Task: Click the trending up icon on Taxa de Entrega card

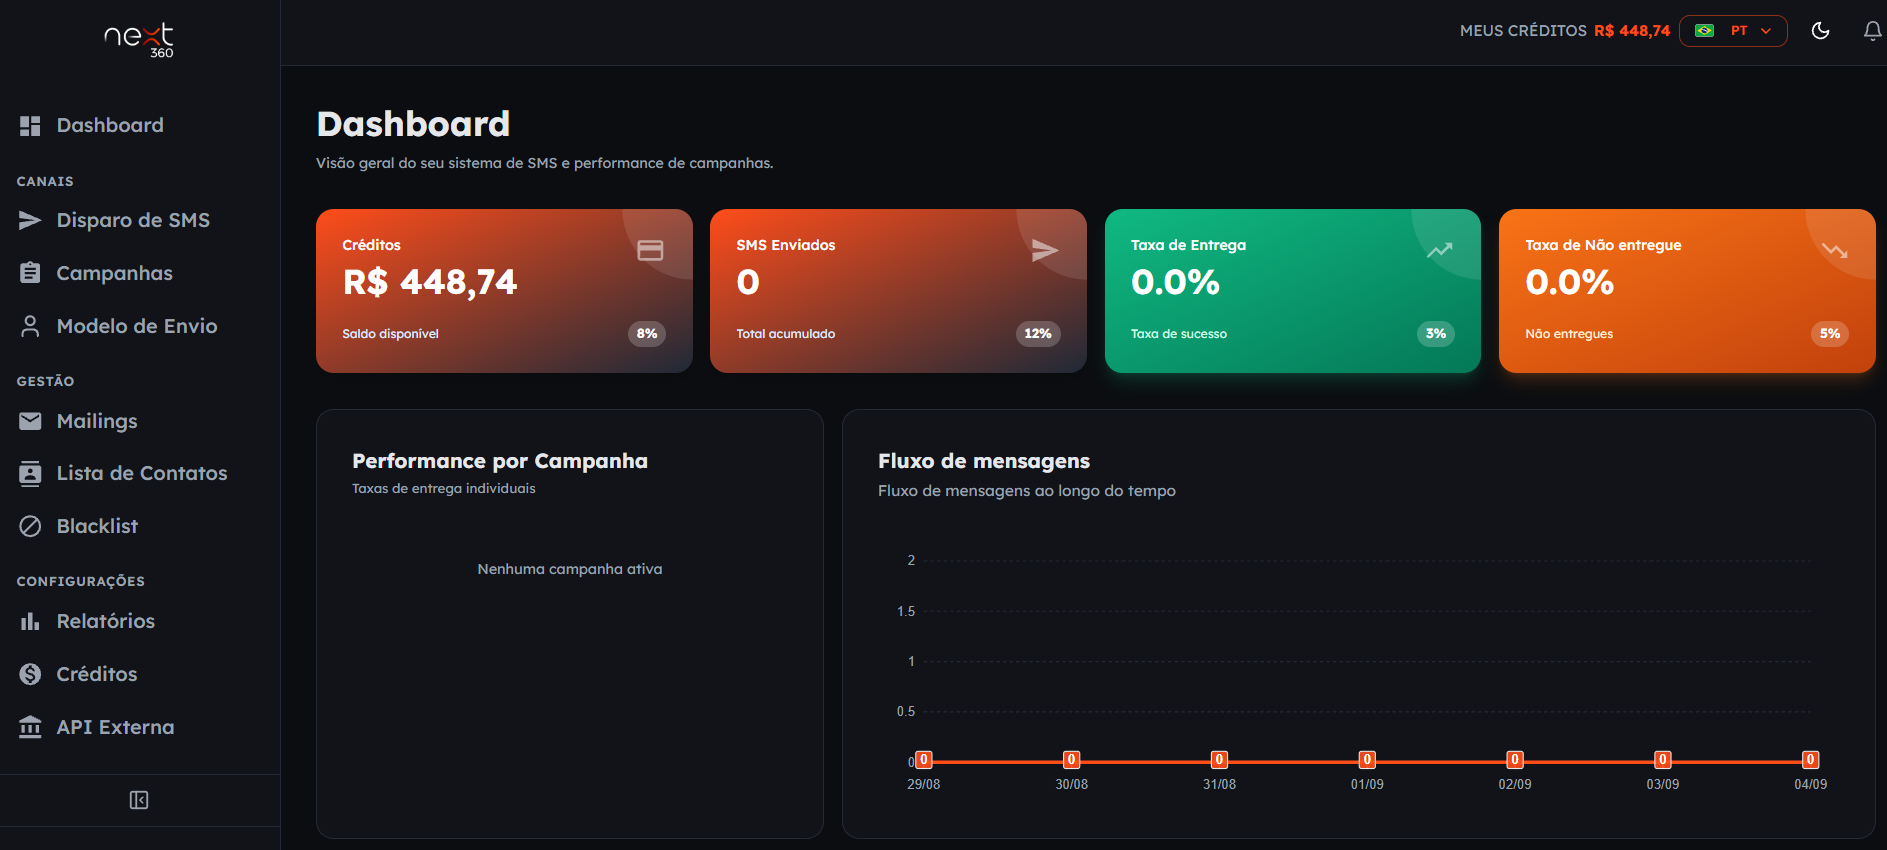Action: point(1439,250)
